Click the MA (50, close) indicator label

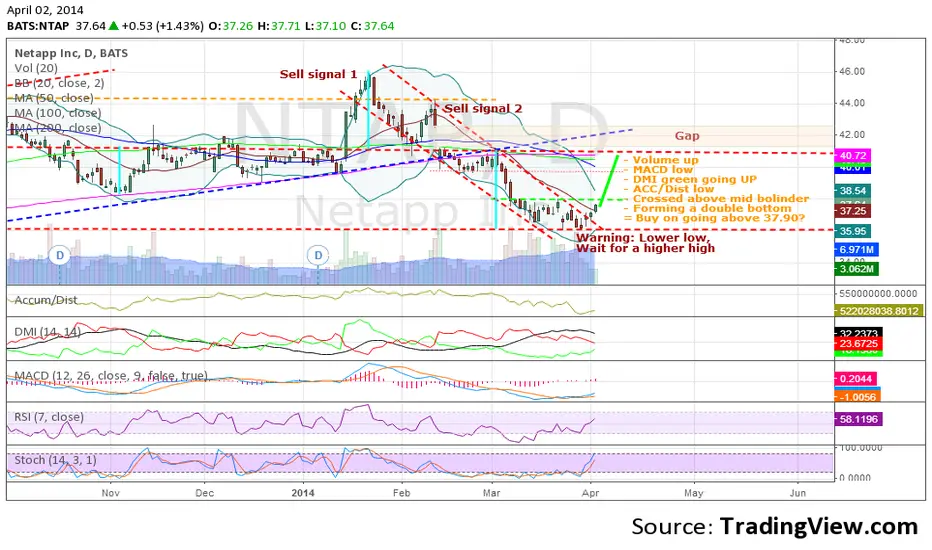pos(53,98)
